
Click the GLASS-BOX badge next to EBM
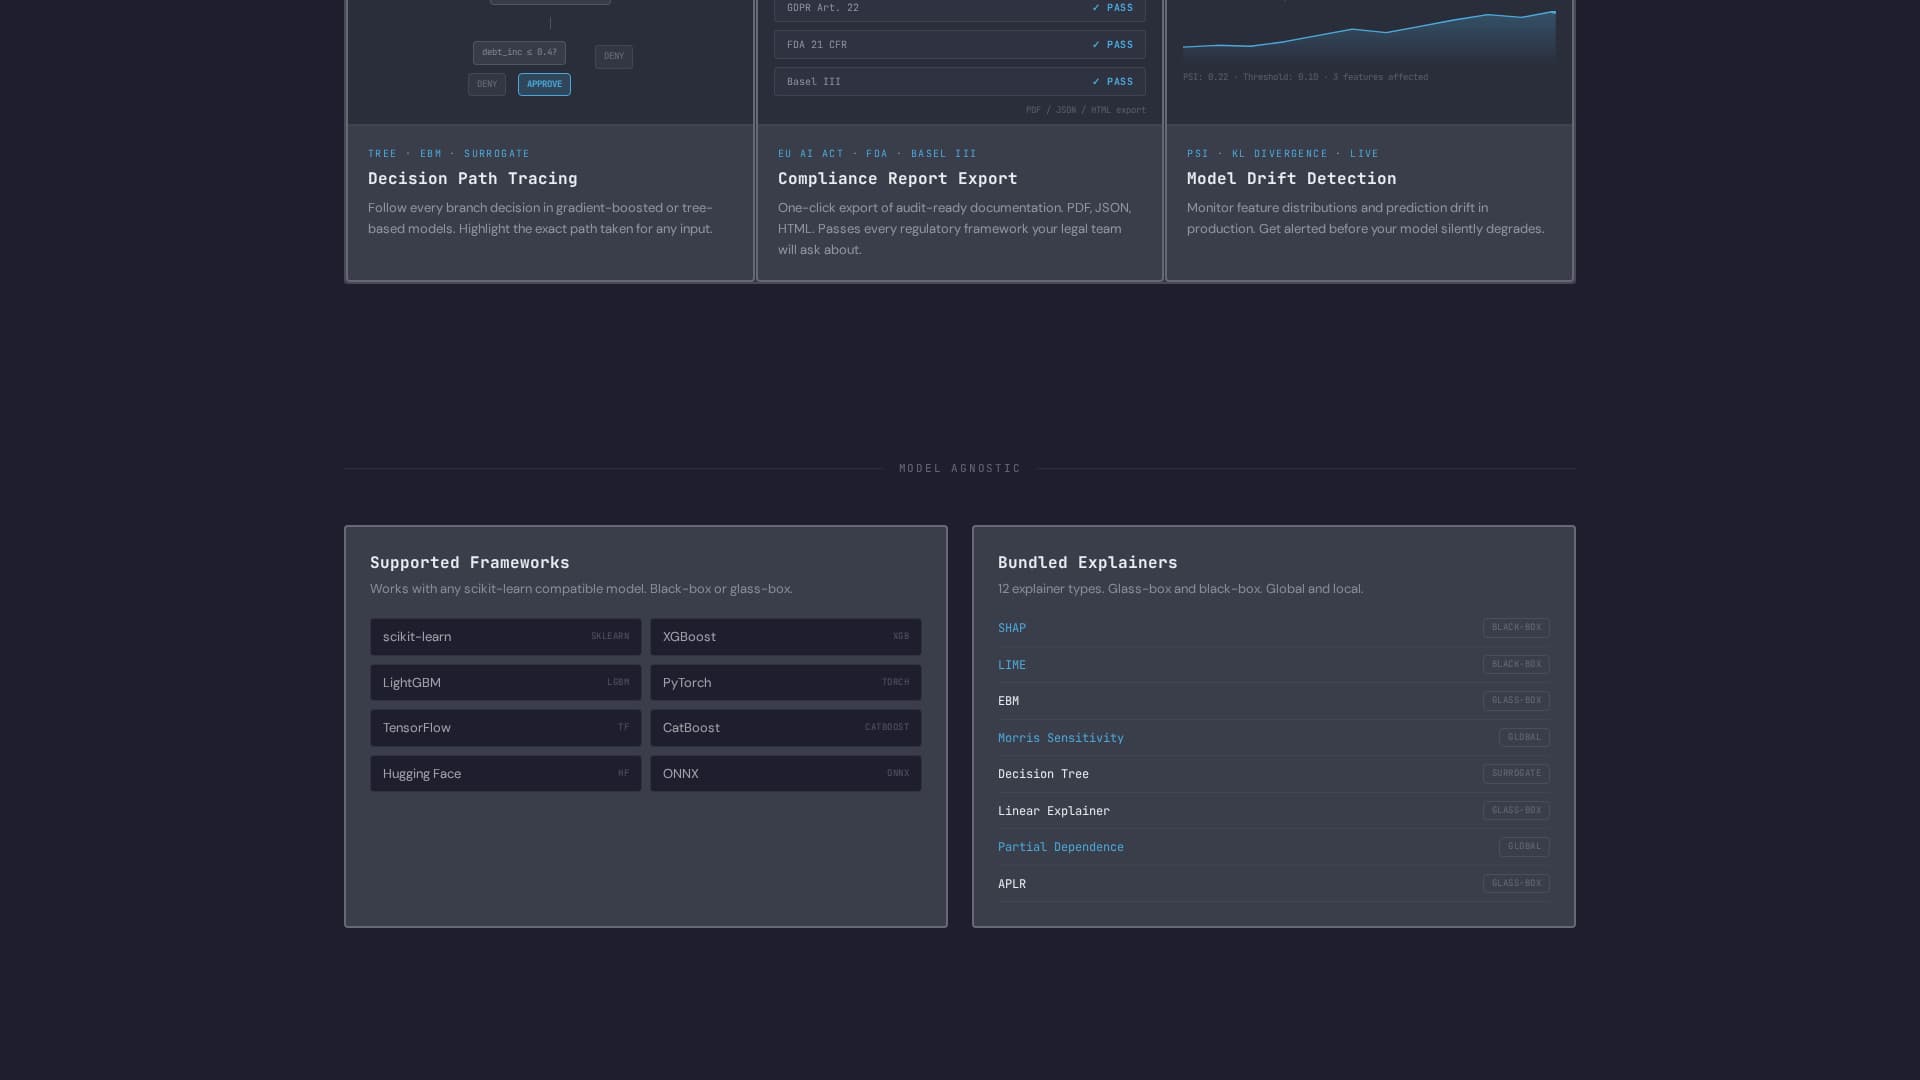pyautogui.click(x=1516, y=701)
